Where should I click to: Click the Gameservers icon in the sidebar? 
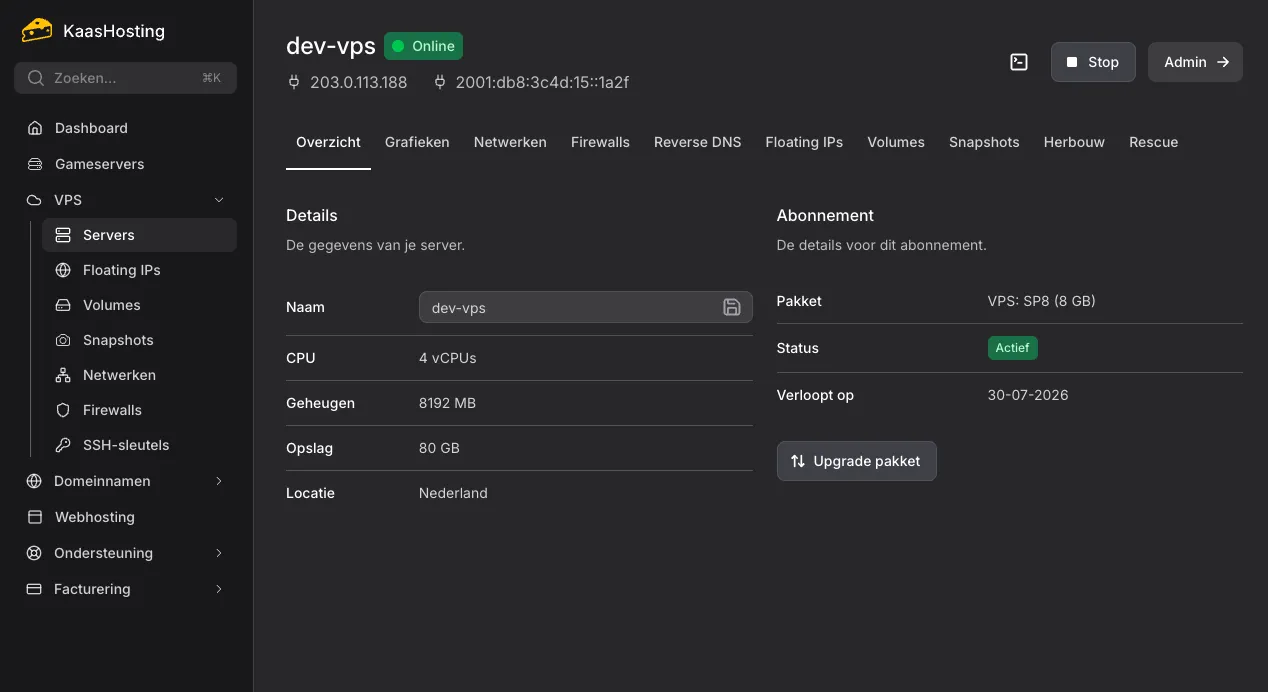[35, 164]
